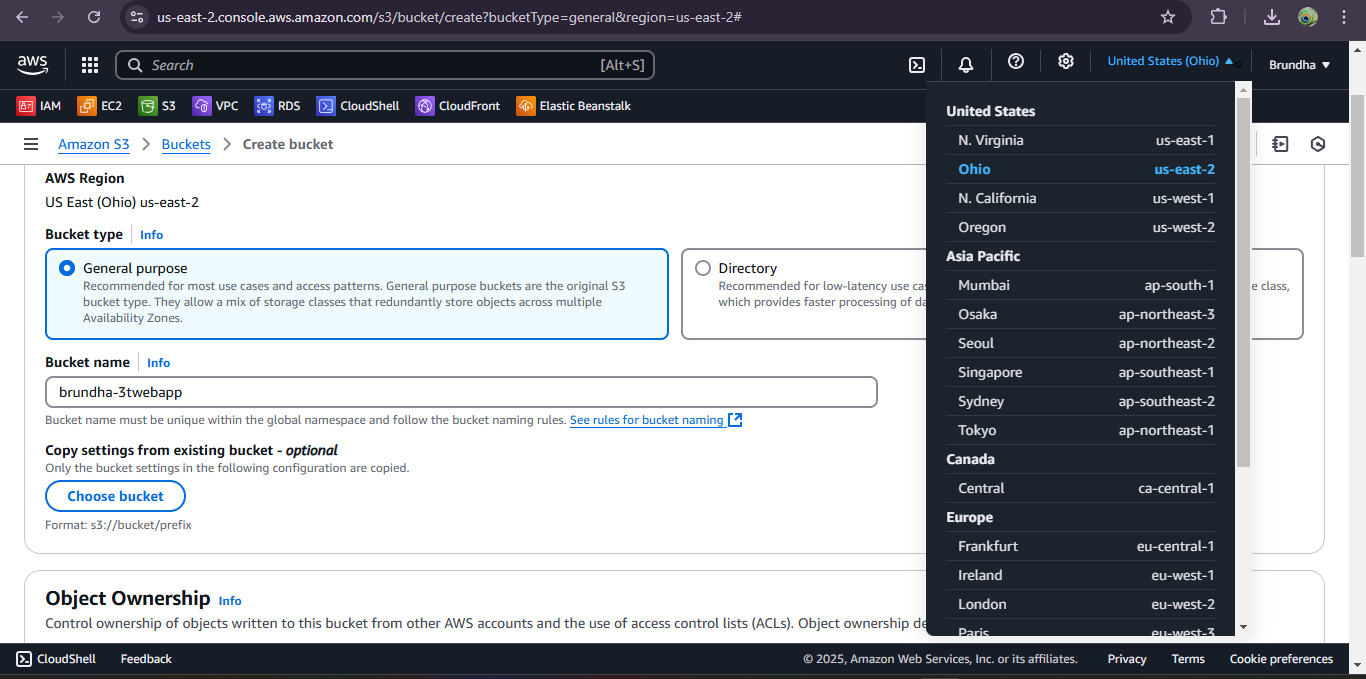The height and width of the screenshot is (679, 1366).
Task: Choose London eu-west-2 region
Action: tap(1086, 604)
